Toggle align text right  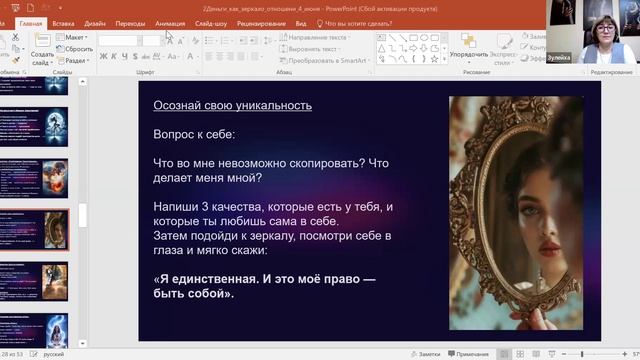click(230, 56)
